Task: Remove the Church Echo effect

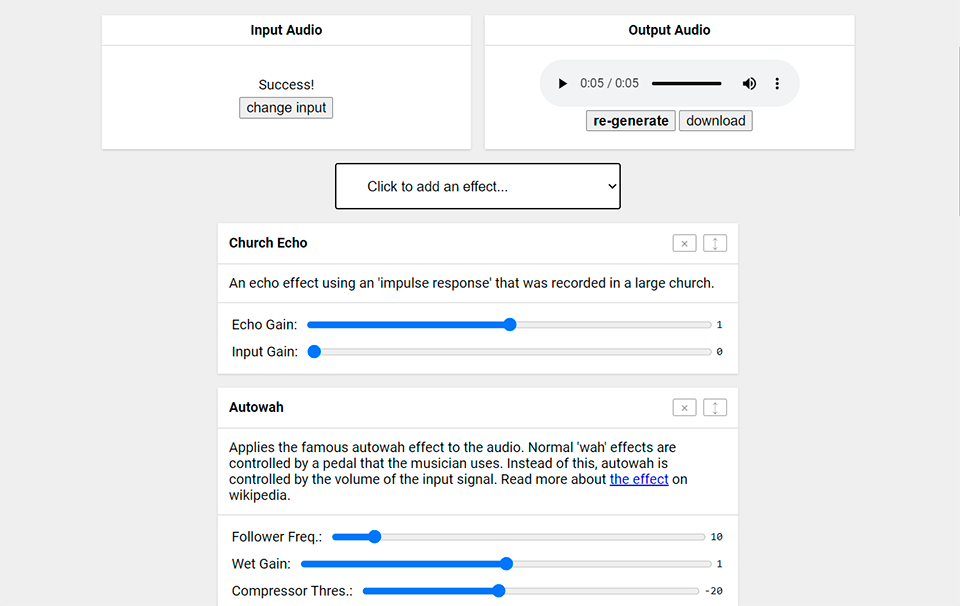Action: tap(684, 243)
